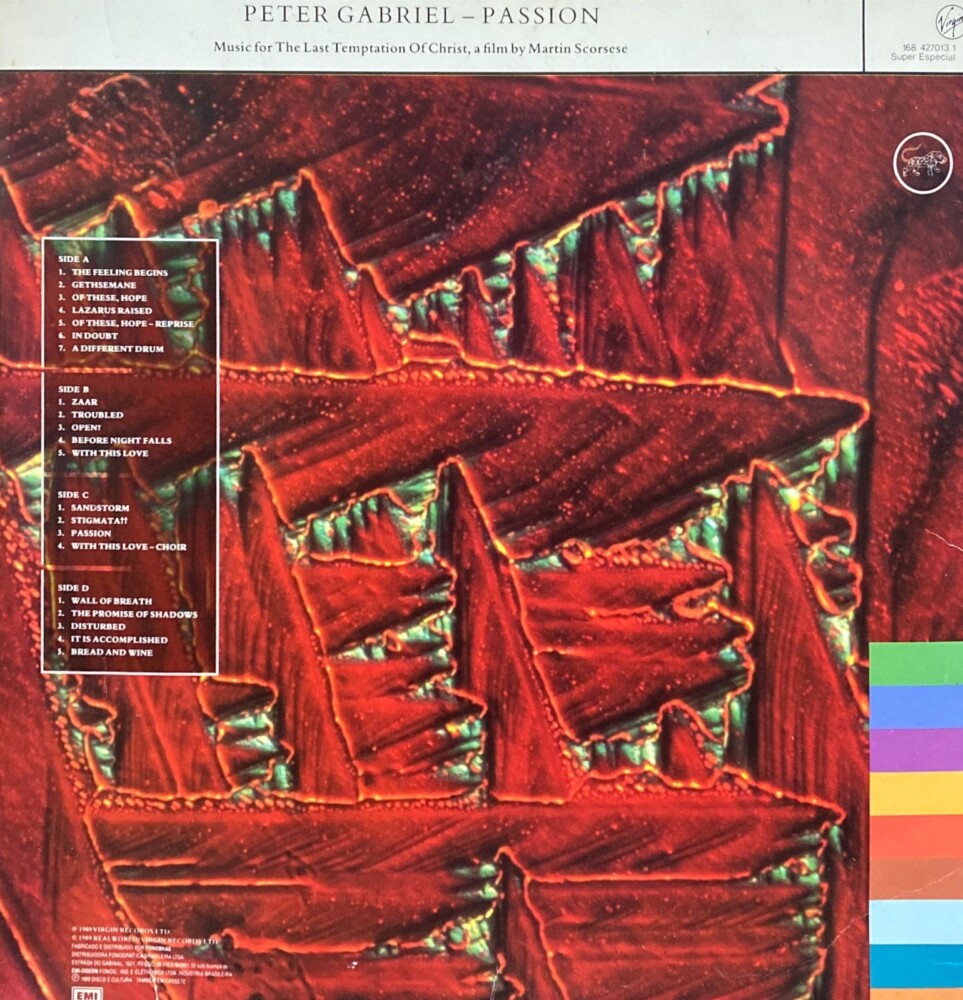The height and width of the screenshot is (1000, 963).
Task: Click the pale light-blue color stripe
Action: coord(916,922)
